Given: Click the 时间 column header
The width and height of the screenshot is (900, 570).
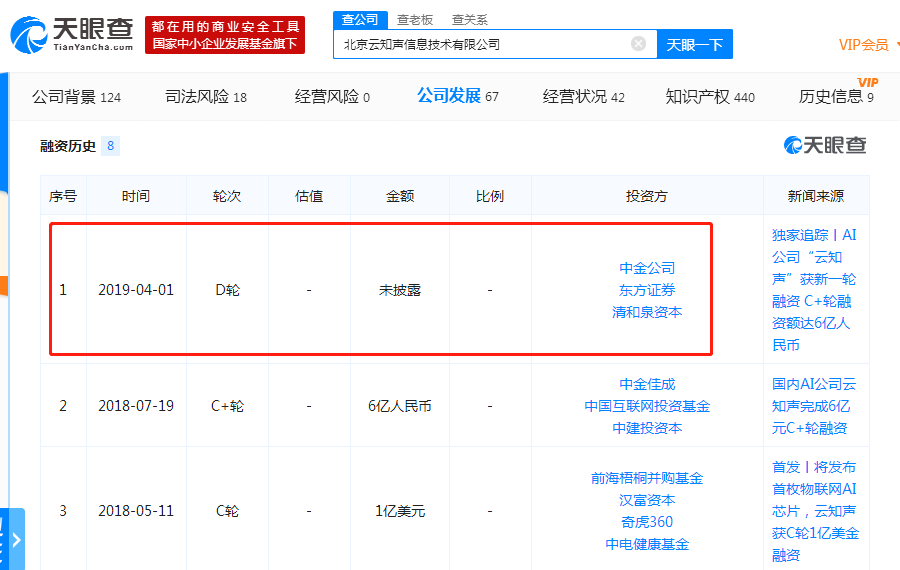Looking at the screenshot, I should [136, 196].
